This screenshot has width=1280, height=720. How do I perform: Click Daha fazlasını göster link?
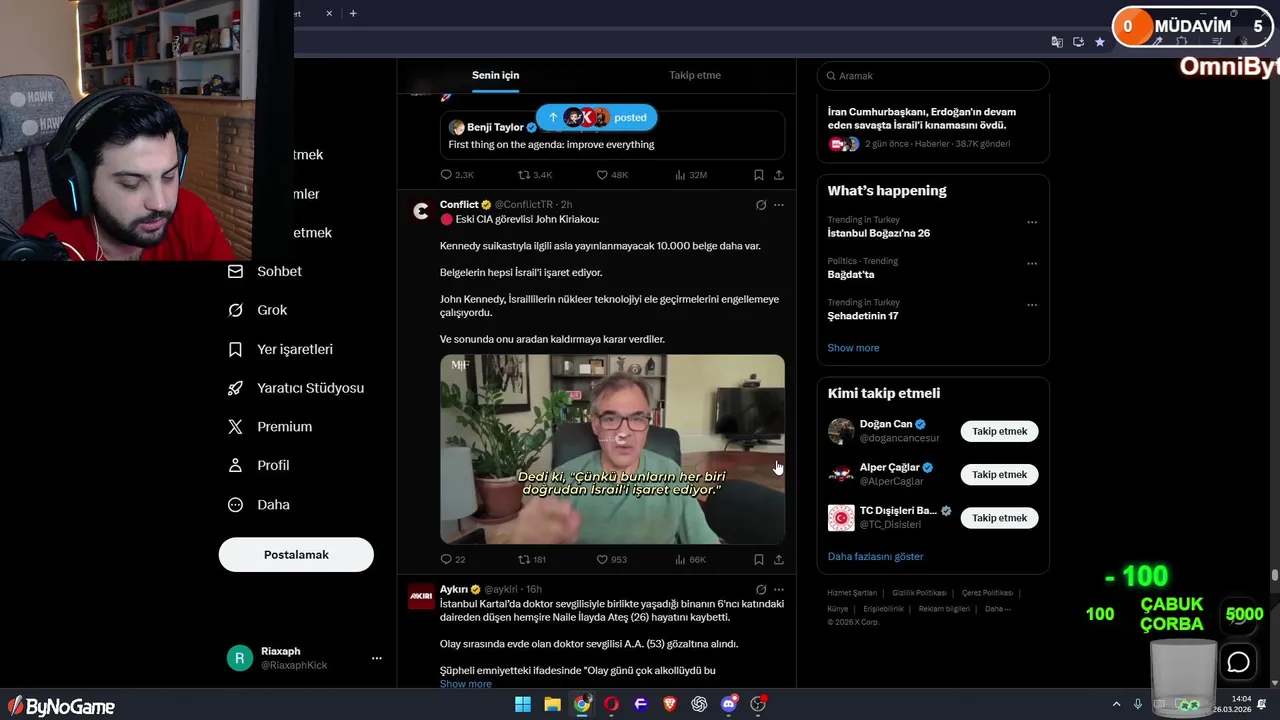[875, 557]
